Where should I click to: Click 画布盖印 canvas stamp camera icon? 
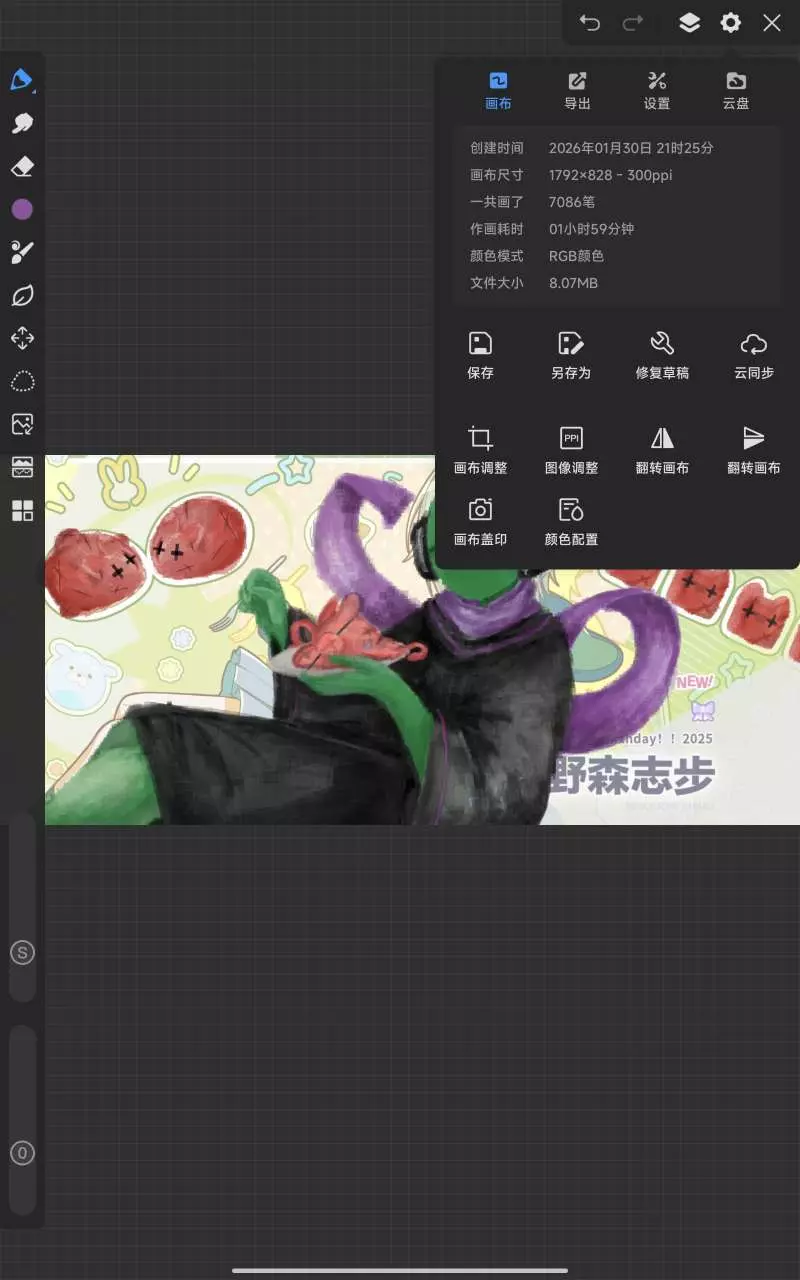point(480,522)
